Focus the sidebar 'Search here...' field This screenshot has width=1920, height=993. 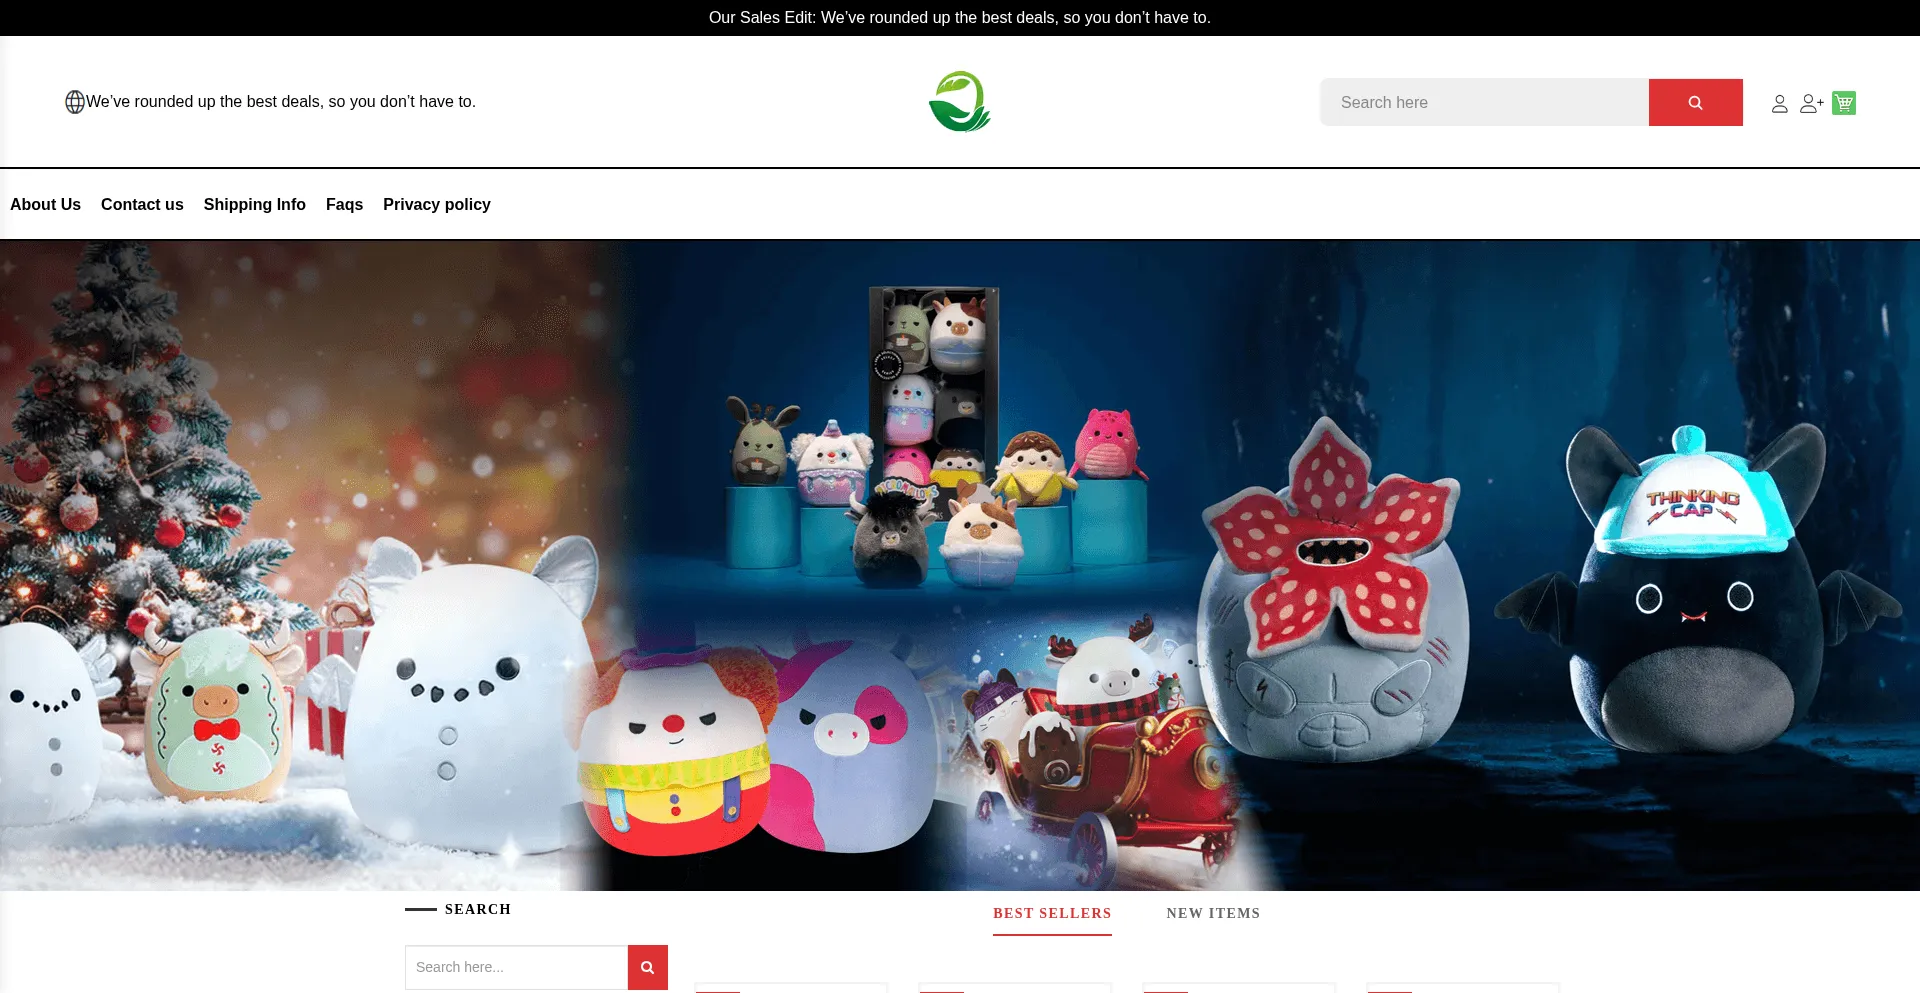point(517,967)
